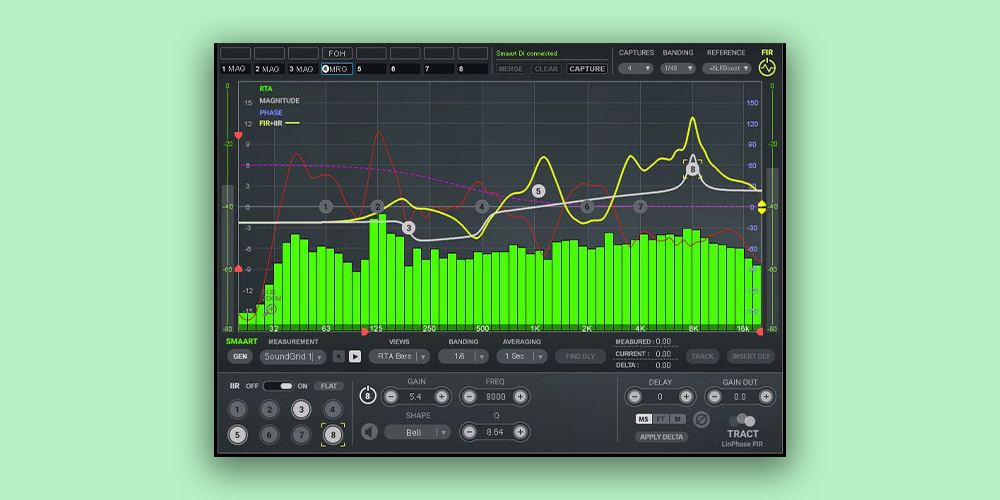
Task: Lower frequency with the minus icon
Action: tap(469, 397)
